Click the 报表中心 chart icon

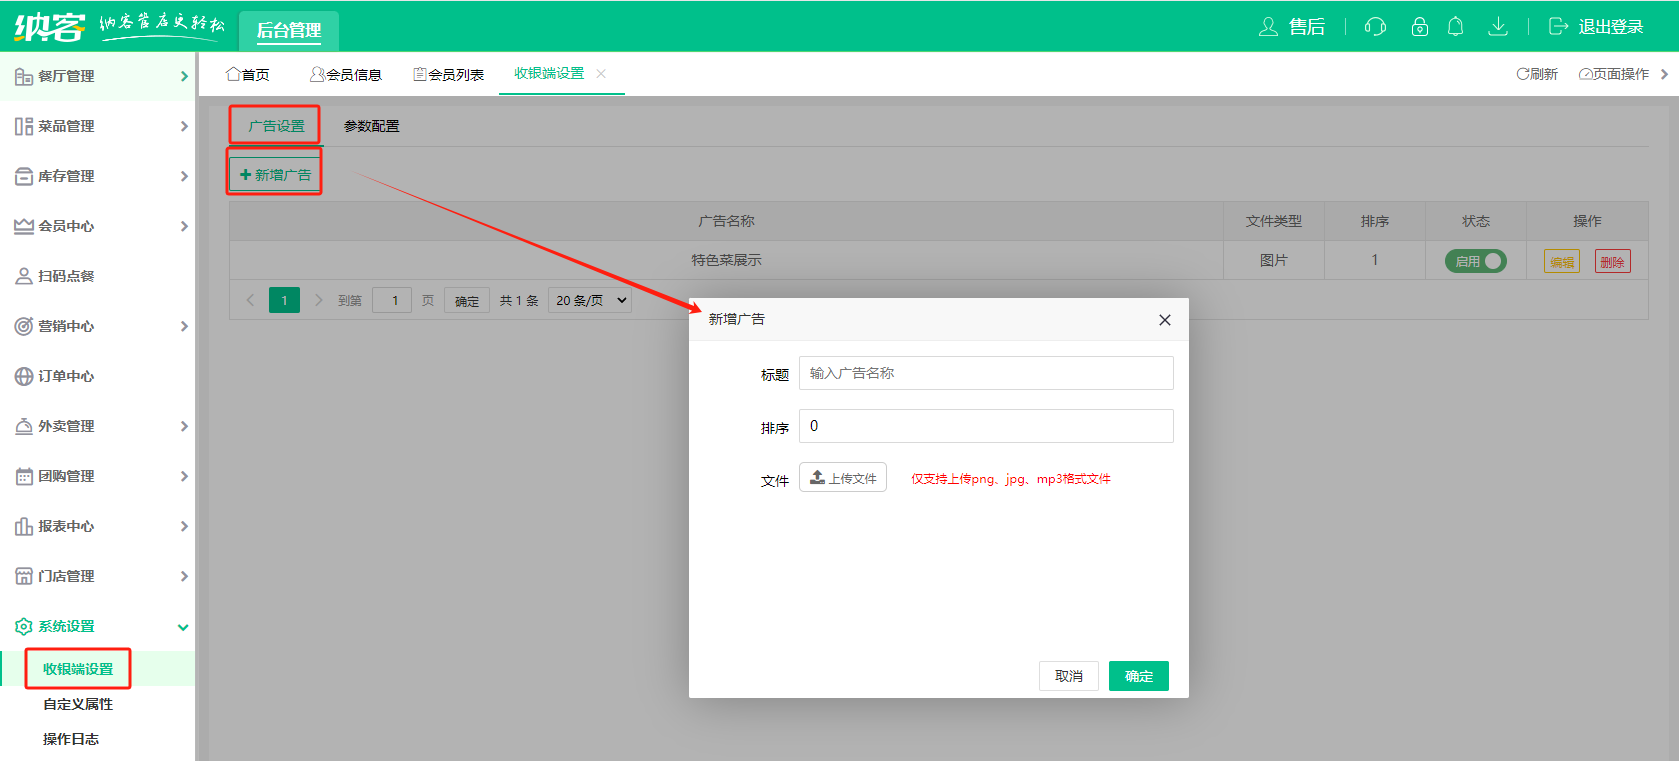coord(24,526)
